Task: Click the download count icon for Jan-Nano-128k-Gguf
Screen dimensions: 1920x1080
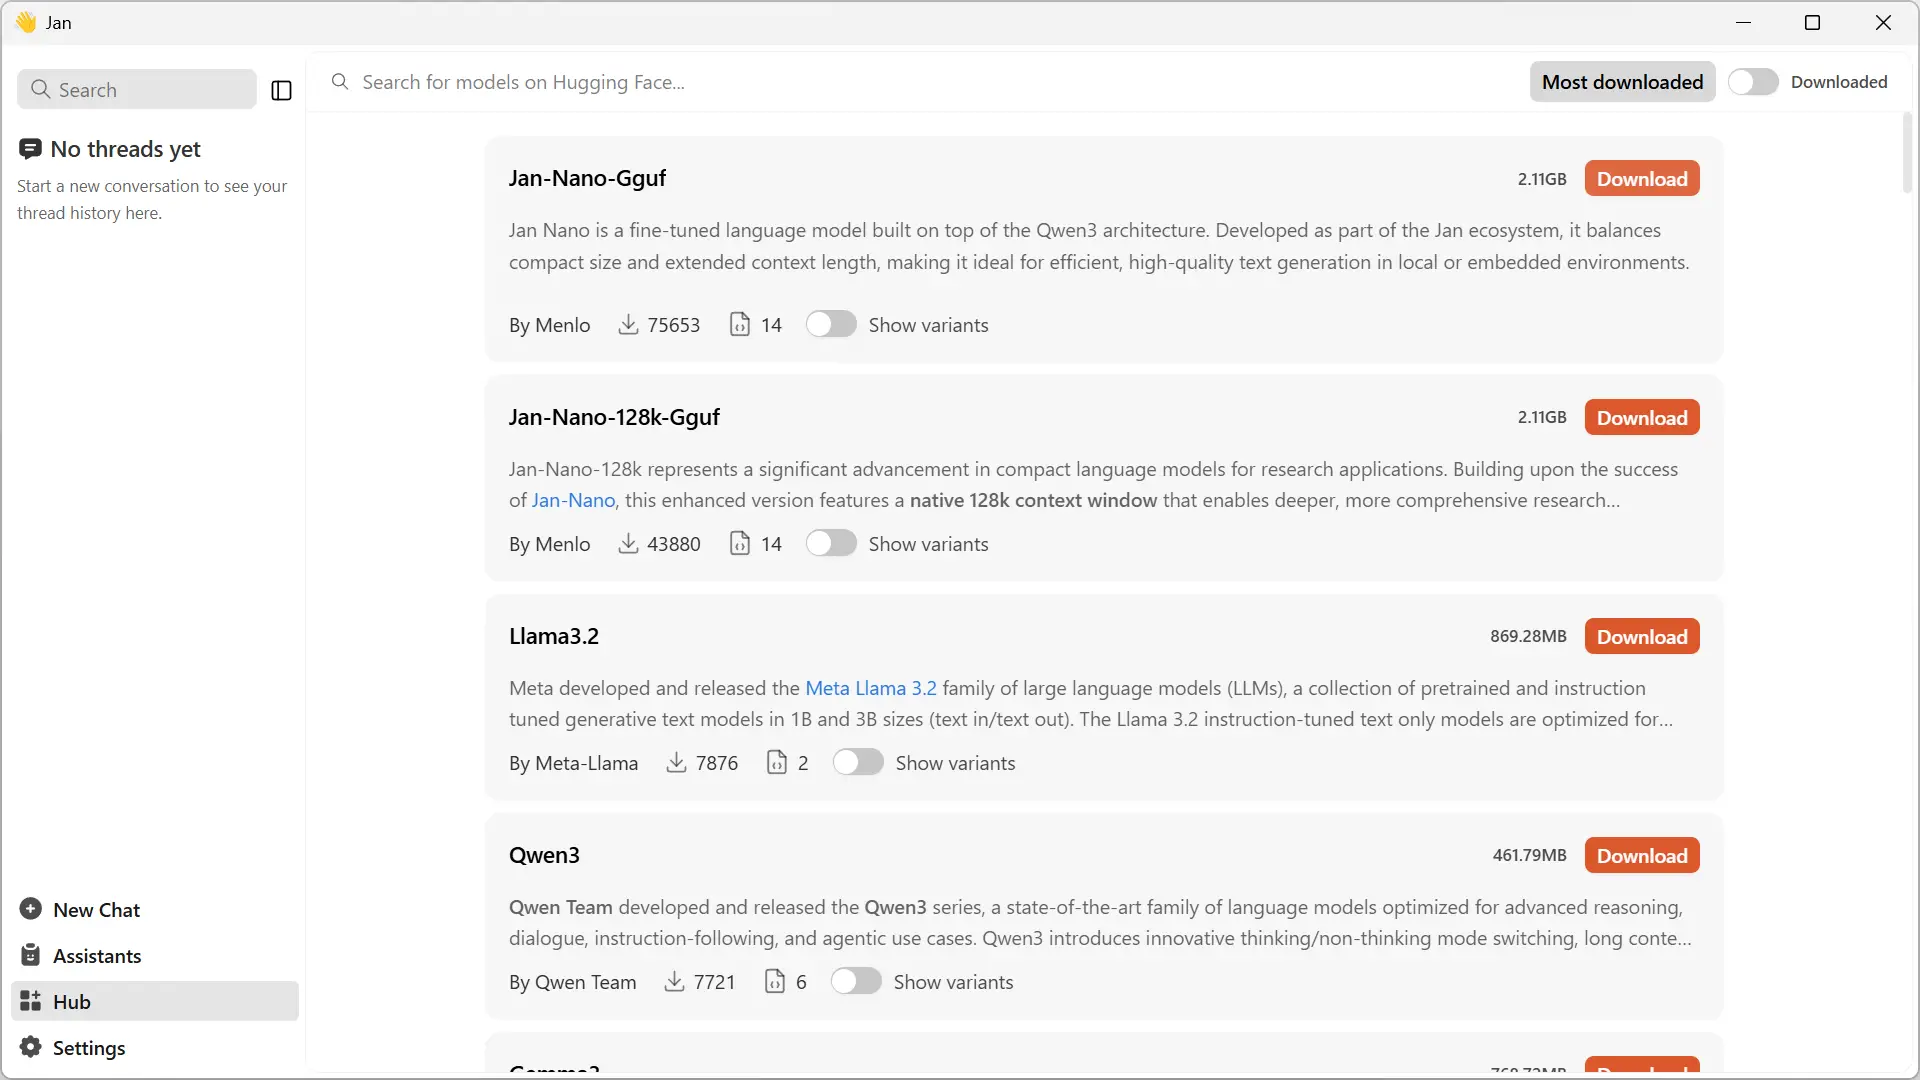Action: click(628, 544)
